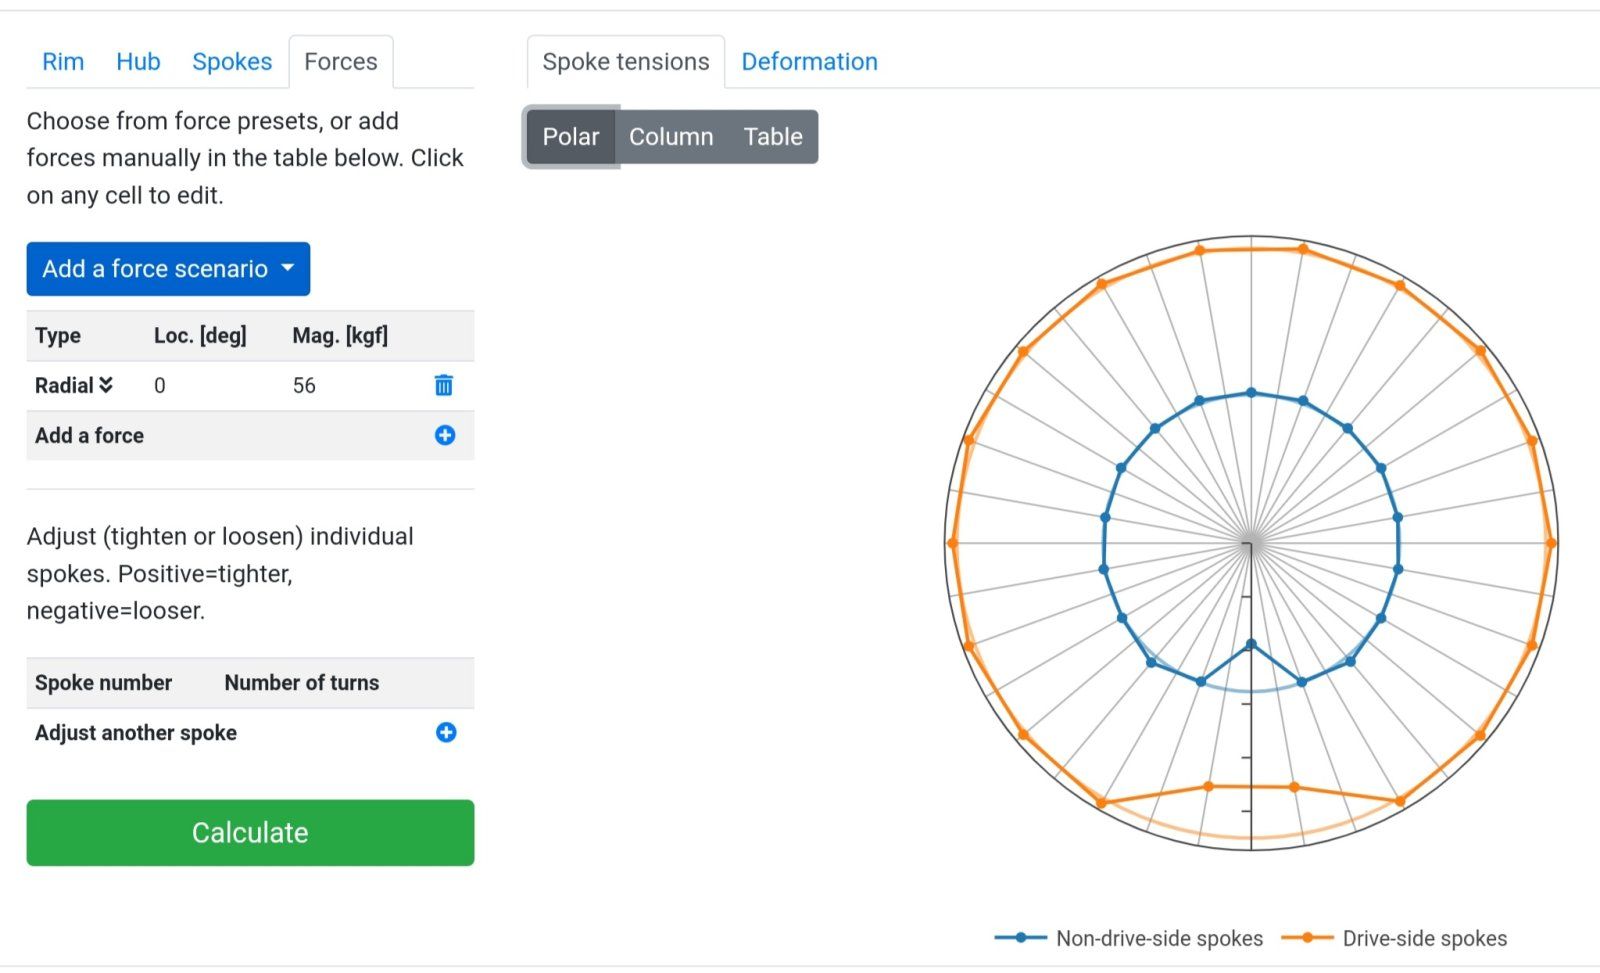The height and width of the screenshot is (973, 1600).
Task: Edit the location cell showing 0
Action: point(160,386)
